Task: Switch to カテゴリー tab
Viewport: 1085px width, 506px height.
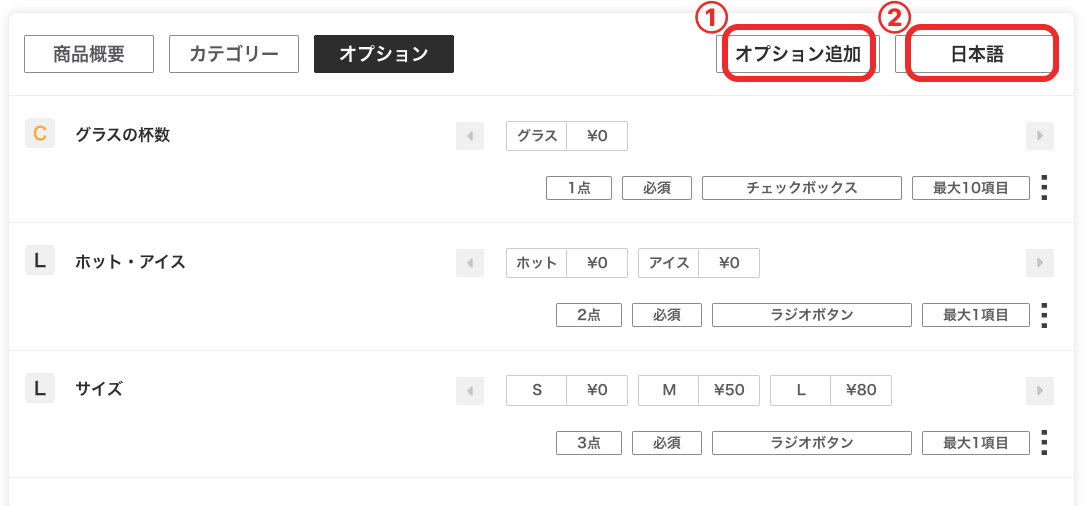Action: click(234, 54)
